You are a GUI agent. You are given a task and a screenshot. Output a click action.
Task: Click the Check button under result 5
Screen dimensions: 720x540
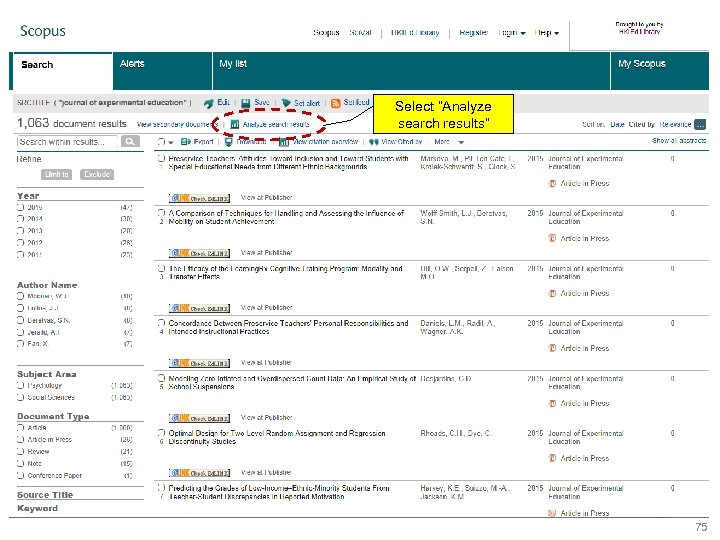[199, 418]
